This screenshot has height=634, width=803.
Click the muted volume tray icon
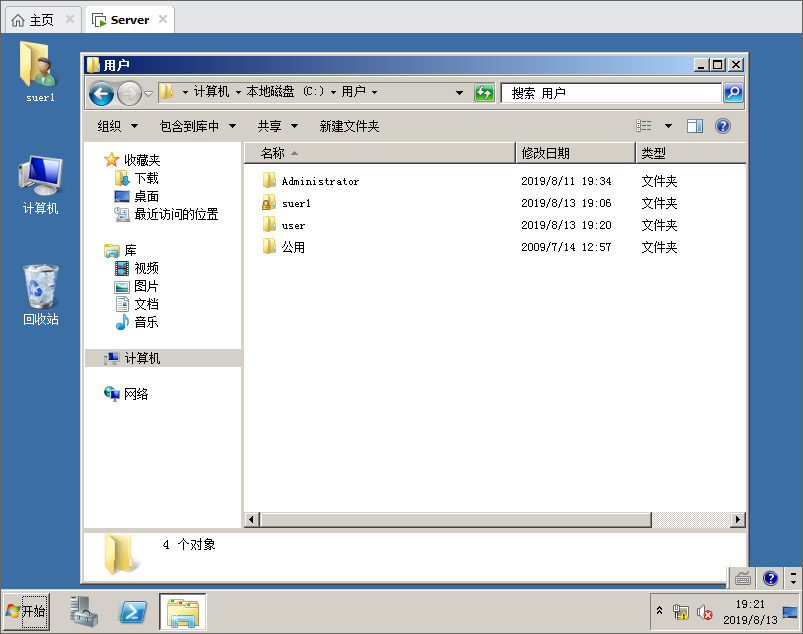point(705,611)
